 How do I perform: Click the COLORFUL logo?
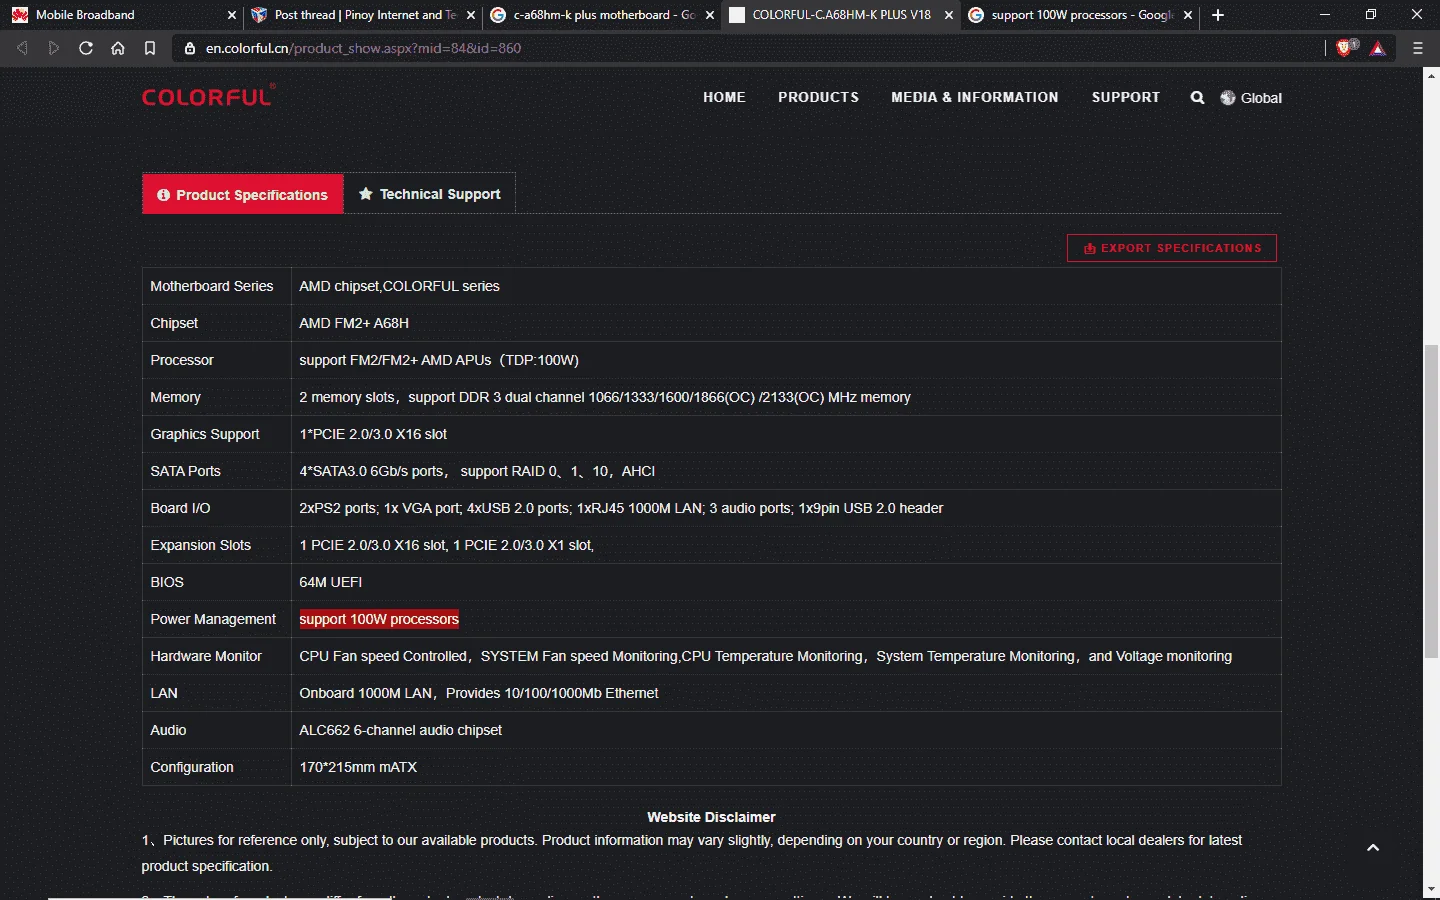tap(208, 95)
